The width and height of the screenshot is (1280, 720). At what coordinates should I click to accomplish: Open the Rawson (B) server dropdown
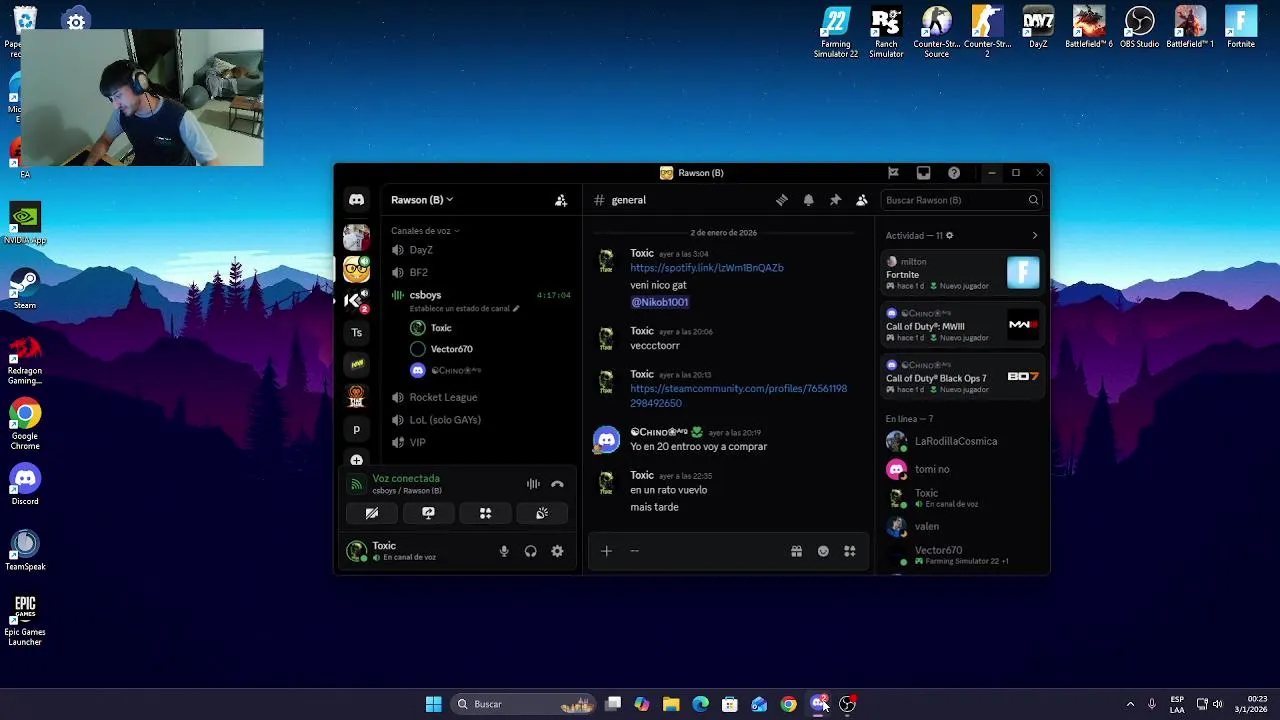422,200
